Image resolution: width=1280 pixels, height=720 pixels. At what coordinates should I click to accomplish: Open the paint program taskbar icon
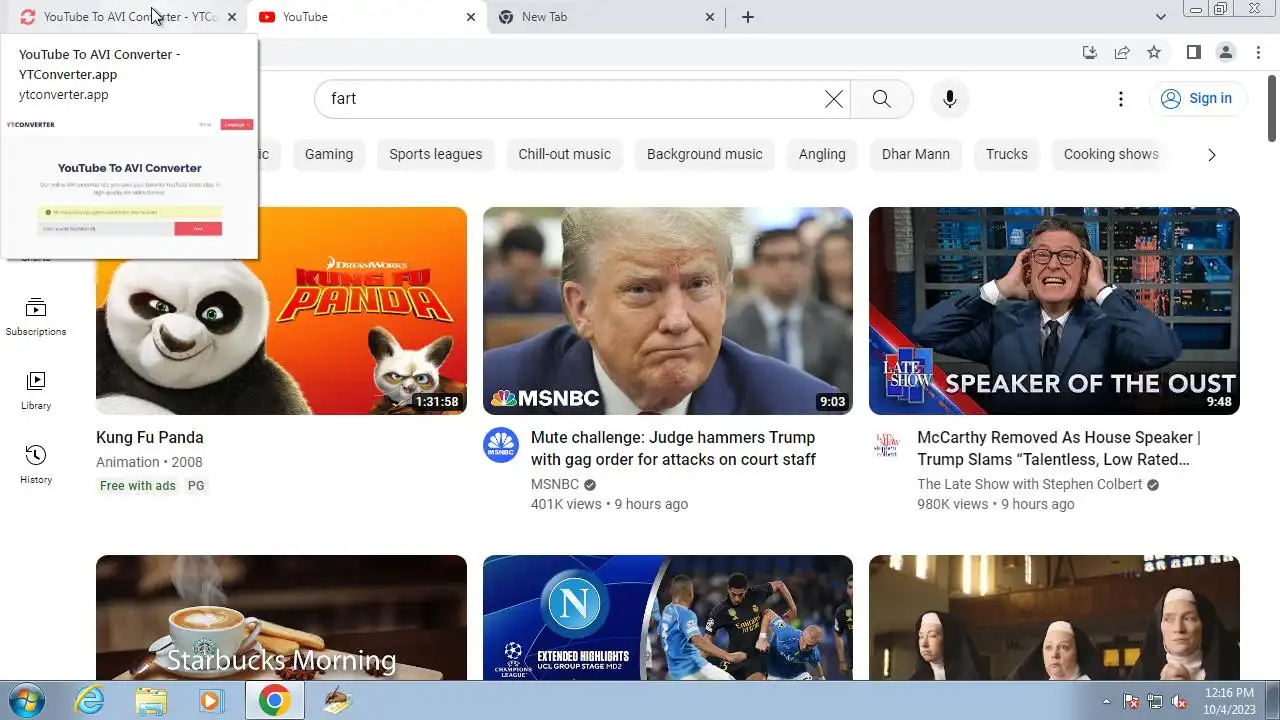coord(338,701)
